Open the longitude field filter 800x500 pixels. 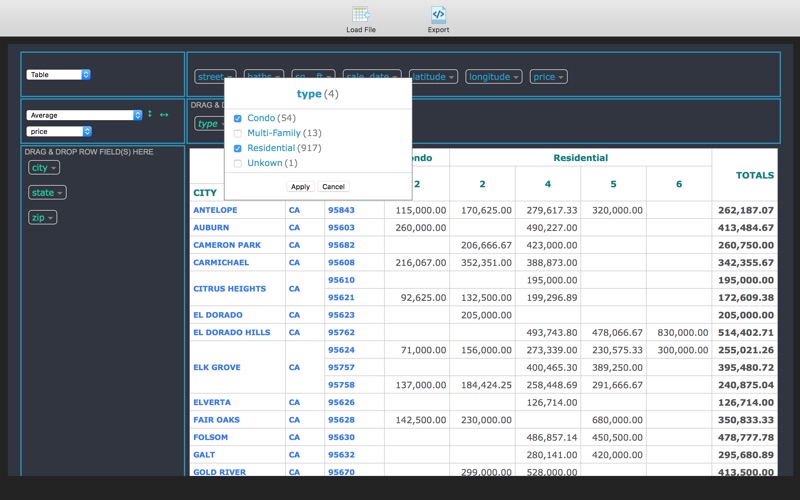click(x=493, y=77)
